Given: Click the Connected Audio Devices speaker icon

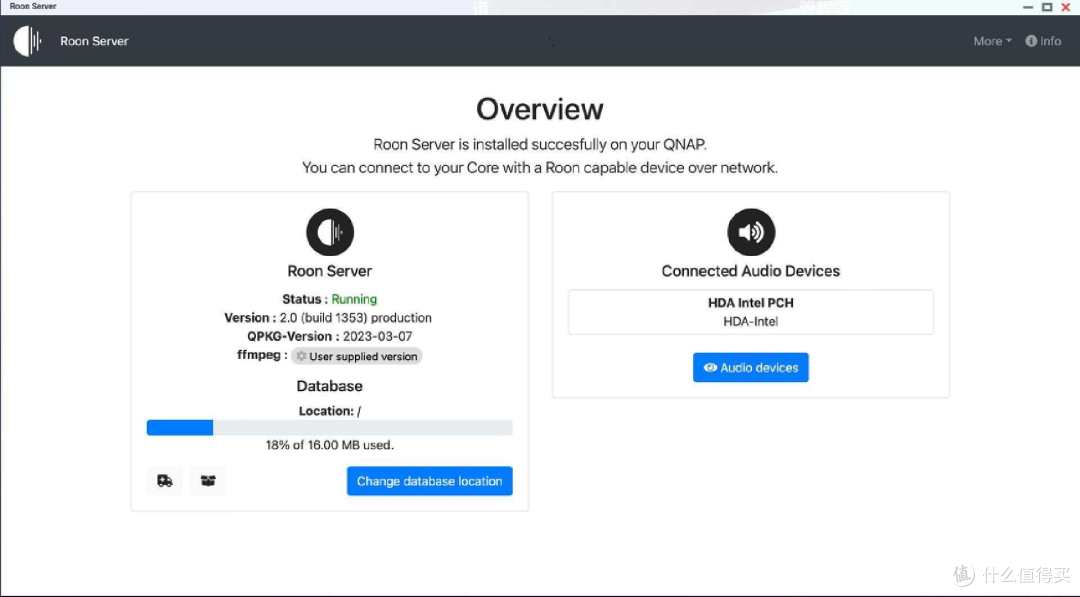Looking at the screenshot, I should 751,232.
